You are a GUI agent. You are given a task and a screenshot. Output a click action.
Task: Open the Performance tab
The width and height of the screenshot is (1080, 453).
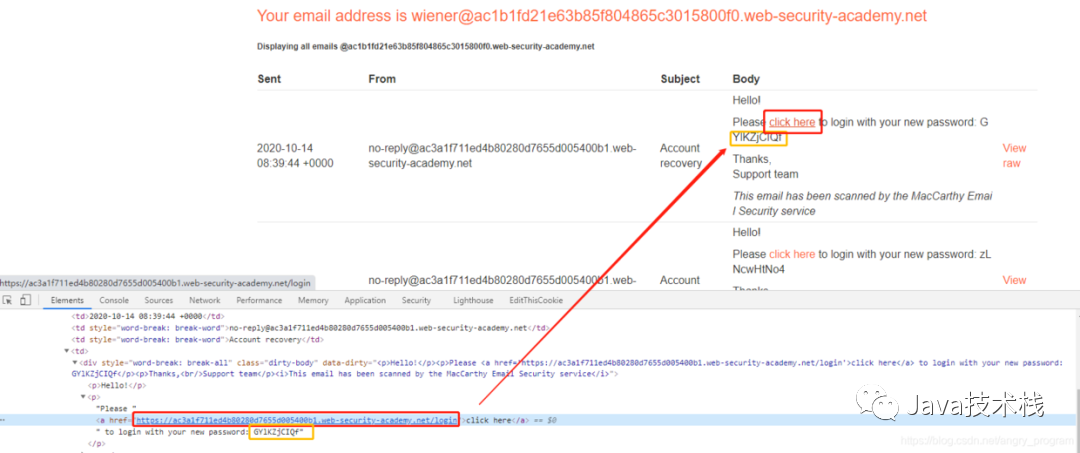(x=259, y=300)
